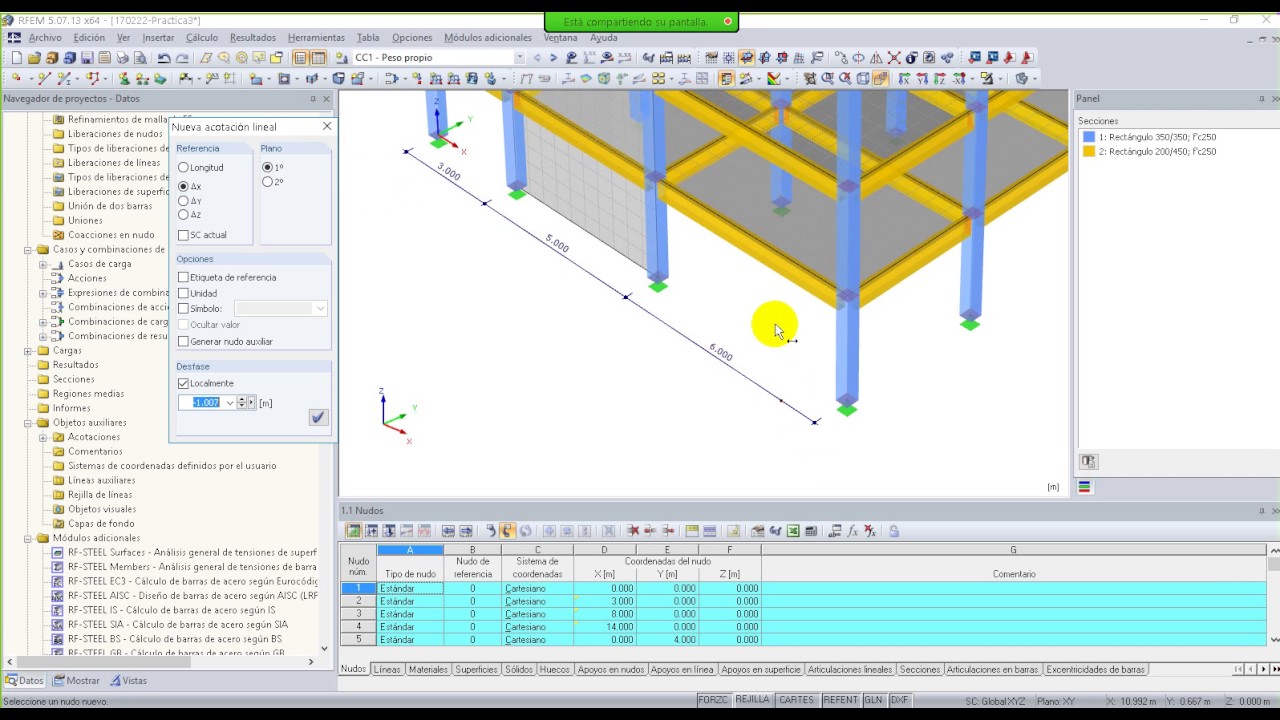Expand the Acotaciones tree node
The image size is (1280, 720).
tap(43, 437)
